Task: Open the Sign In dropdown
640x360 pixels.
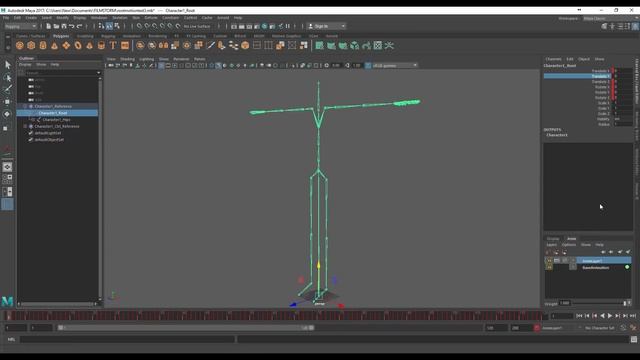Action: tap(326, 26)
